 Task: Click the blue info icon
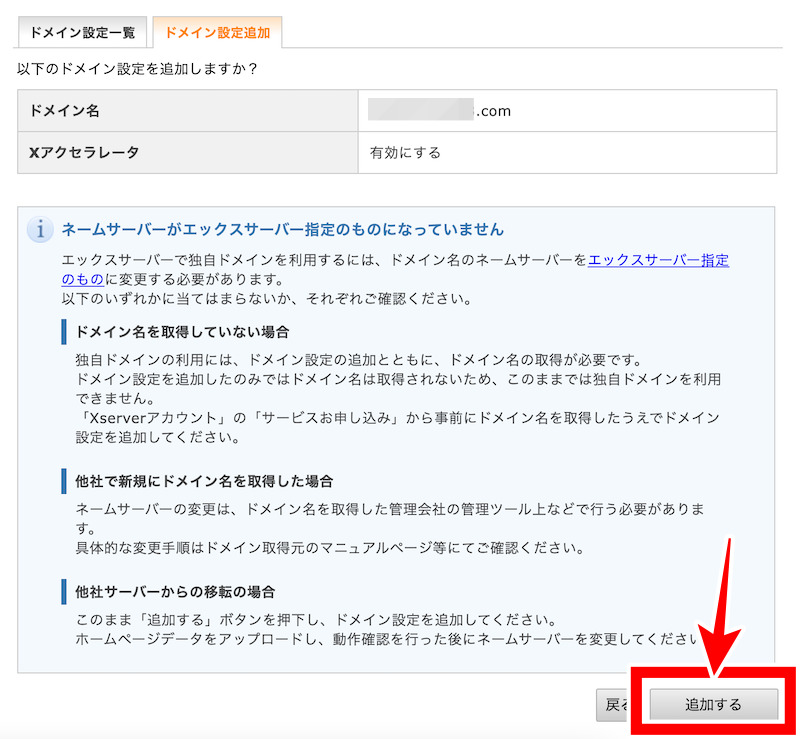click(40, 230)
